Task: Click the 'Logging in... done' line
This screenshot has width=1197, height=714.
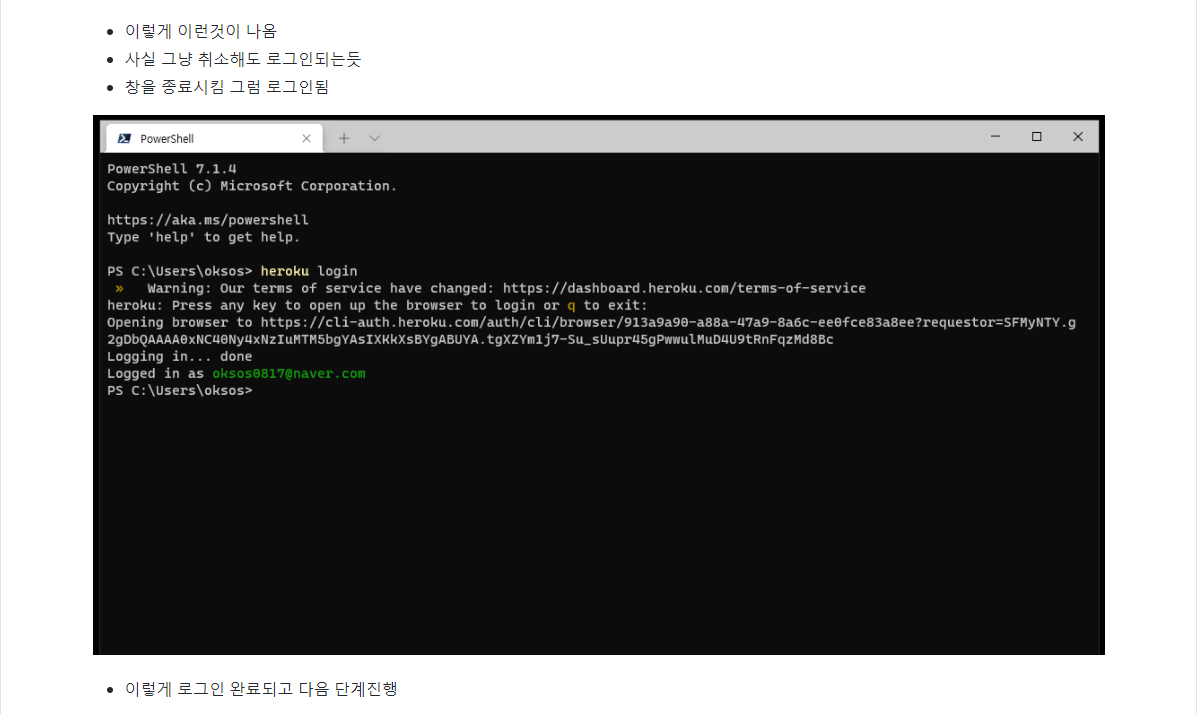Action: [x=179, y=357]
